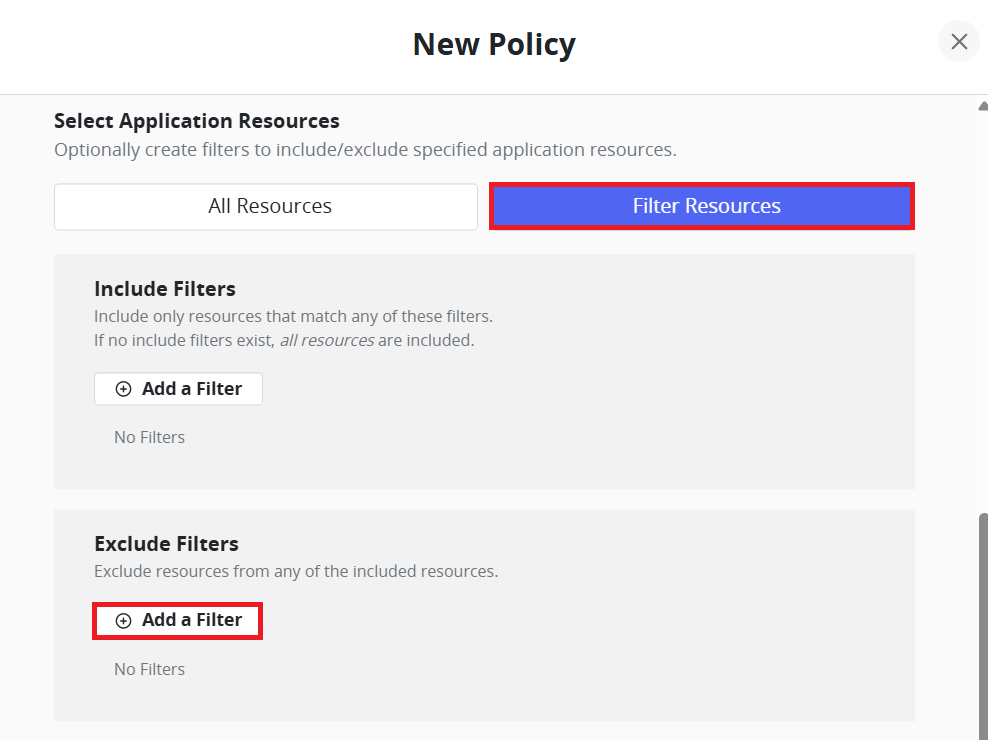Click text 'Exclude resources from any of the included resources.'
The width and height of the screenshot is (988, 740).
(296, 571)
